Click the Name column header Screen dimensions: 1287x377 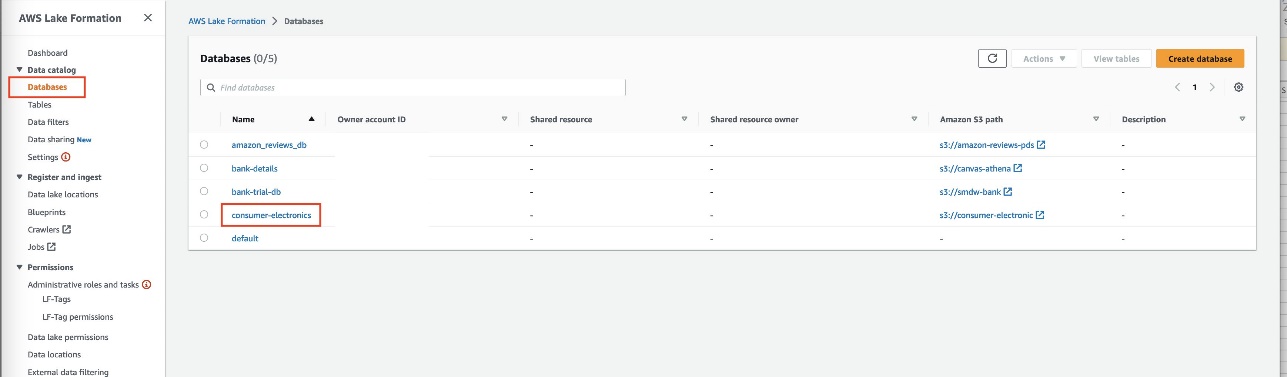click(x=243, y=119)
